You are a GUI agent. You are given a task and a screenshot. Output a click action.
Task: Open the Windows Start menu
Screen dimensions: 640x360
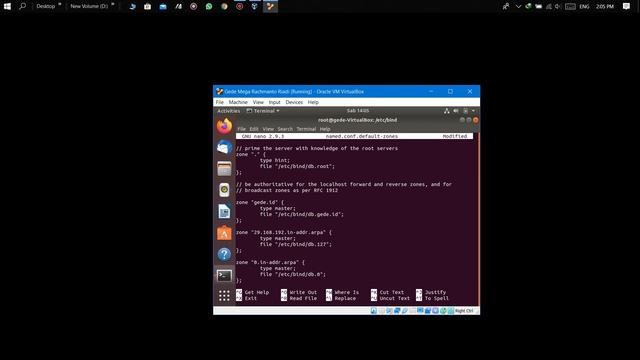7,6
